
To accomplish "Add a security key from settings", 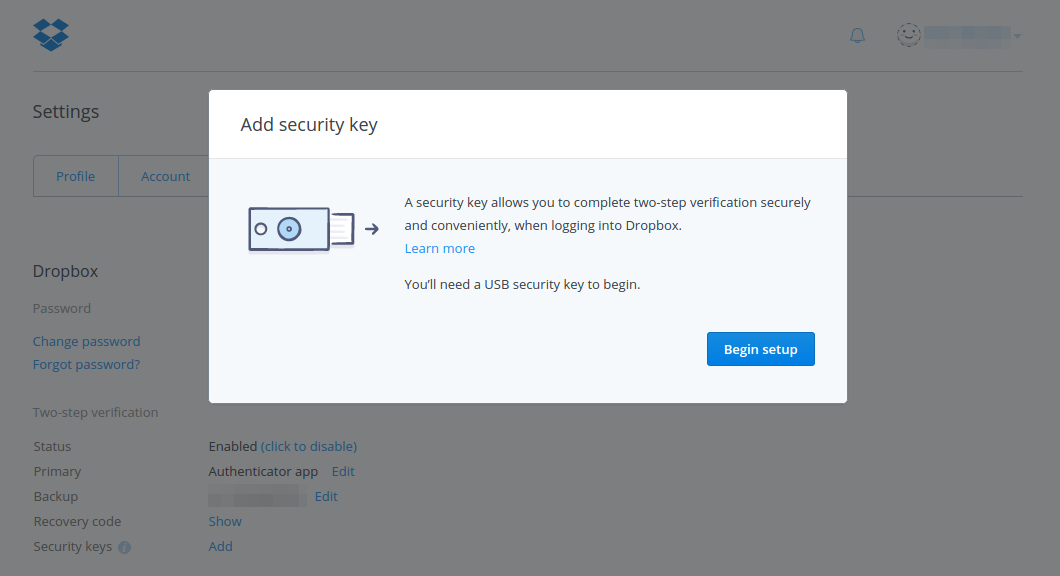I will tap(221, 546).
